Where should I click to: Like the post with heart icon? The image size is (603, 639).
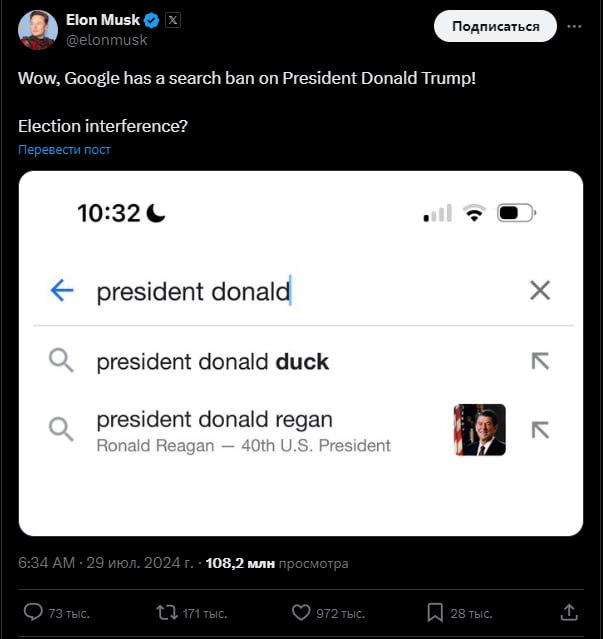click(x=300, y=612)
